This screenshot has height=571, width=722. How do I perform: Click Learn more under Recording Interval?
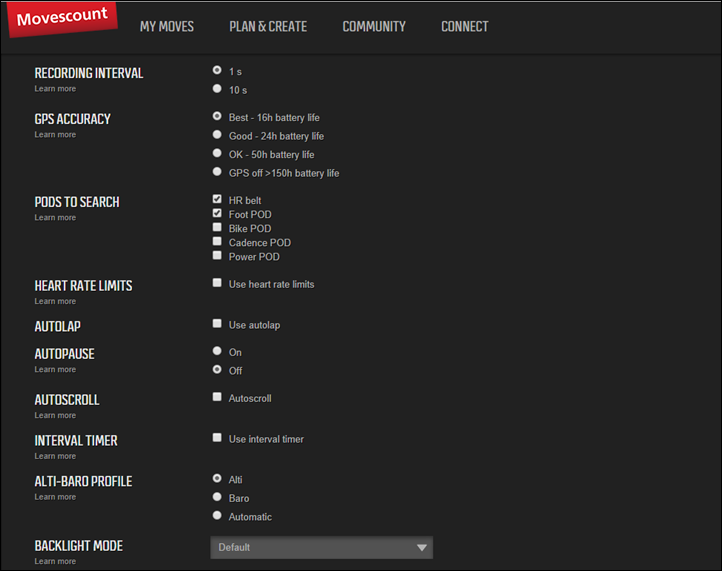(55, 89)
